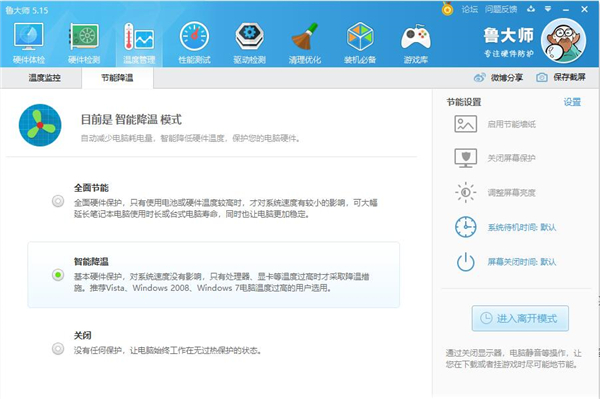600x399 pixels.
Task: Click the 目前是 智能降温 模式 heading
Action: click(131, 120)
